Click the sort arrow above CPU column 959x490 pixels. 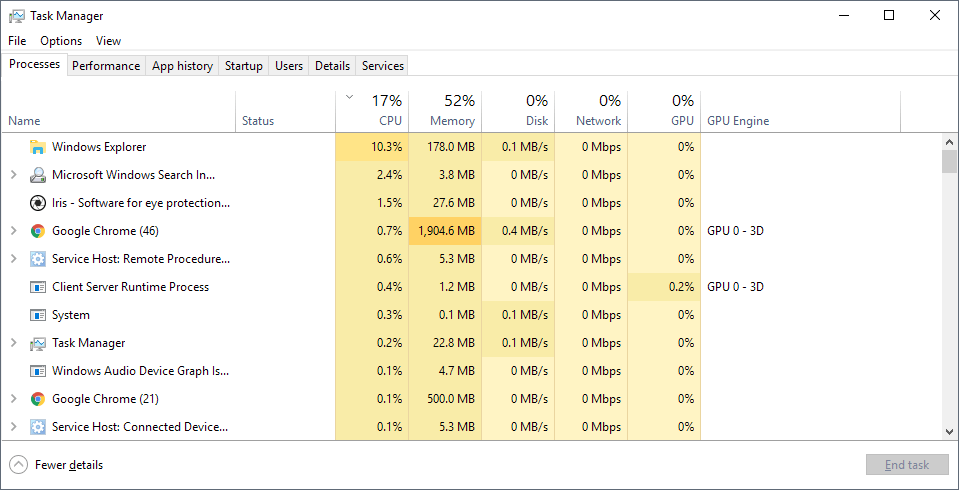click(x=350, y=97)
